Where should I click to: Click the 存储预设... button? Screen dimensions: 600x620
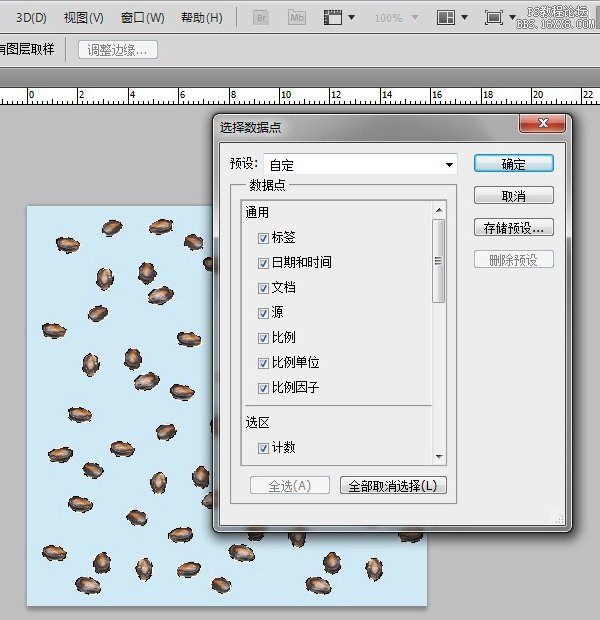[x=513, y=228]
